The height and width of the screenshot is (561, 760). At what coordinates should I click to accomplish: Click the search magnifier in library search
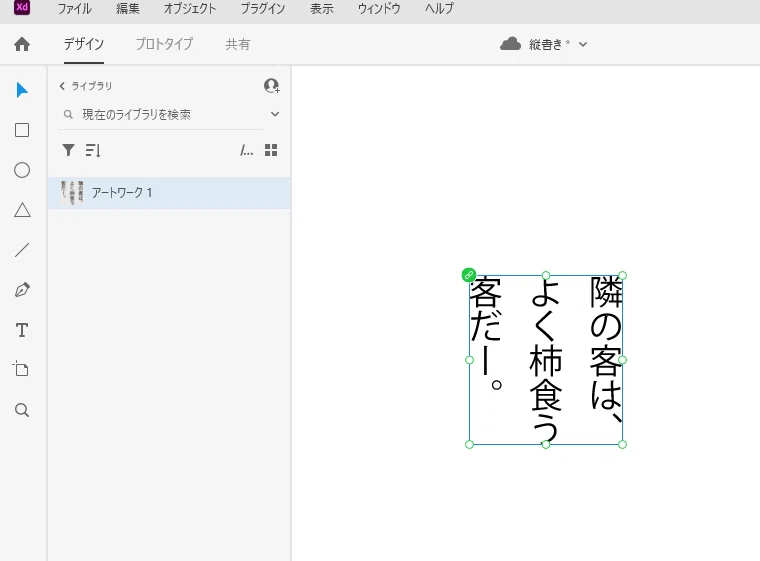[x=68, y=114]
